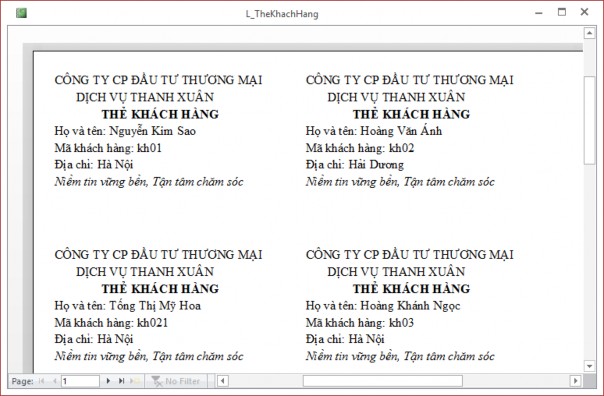Click Hà Nội on Nguyễn Kim Sao's card
This screenshot has width=604, height=396.
[115, 165]
